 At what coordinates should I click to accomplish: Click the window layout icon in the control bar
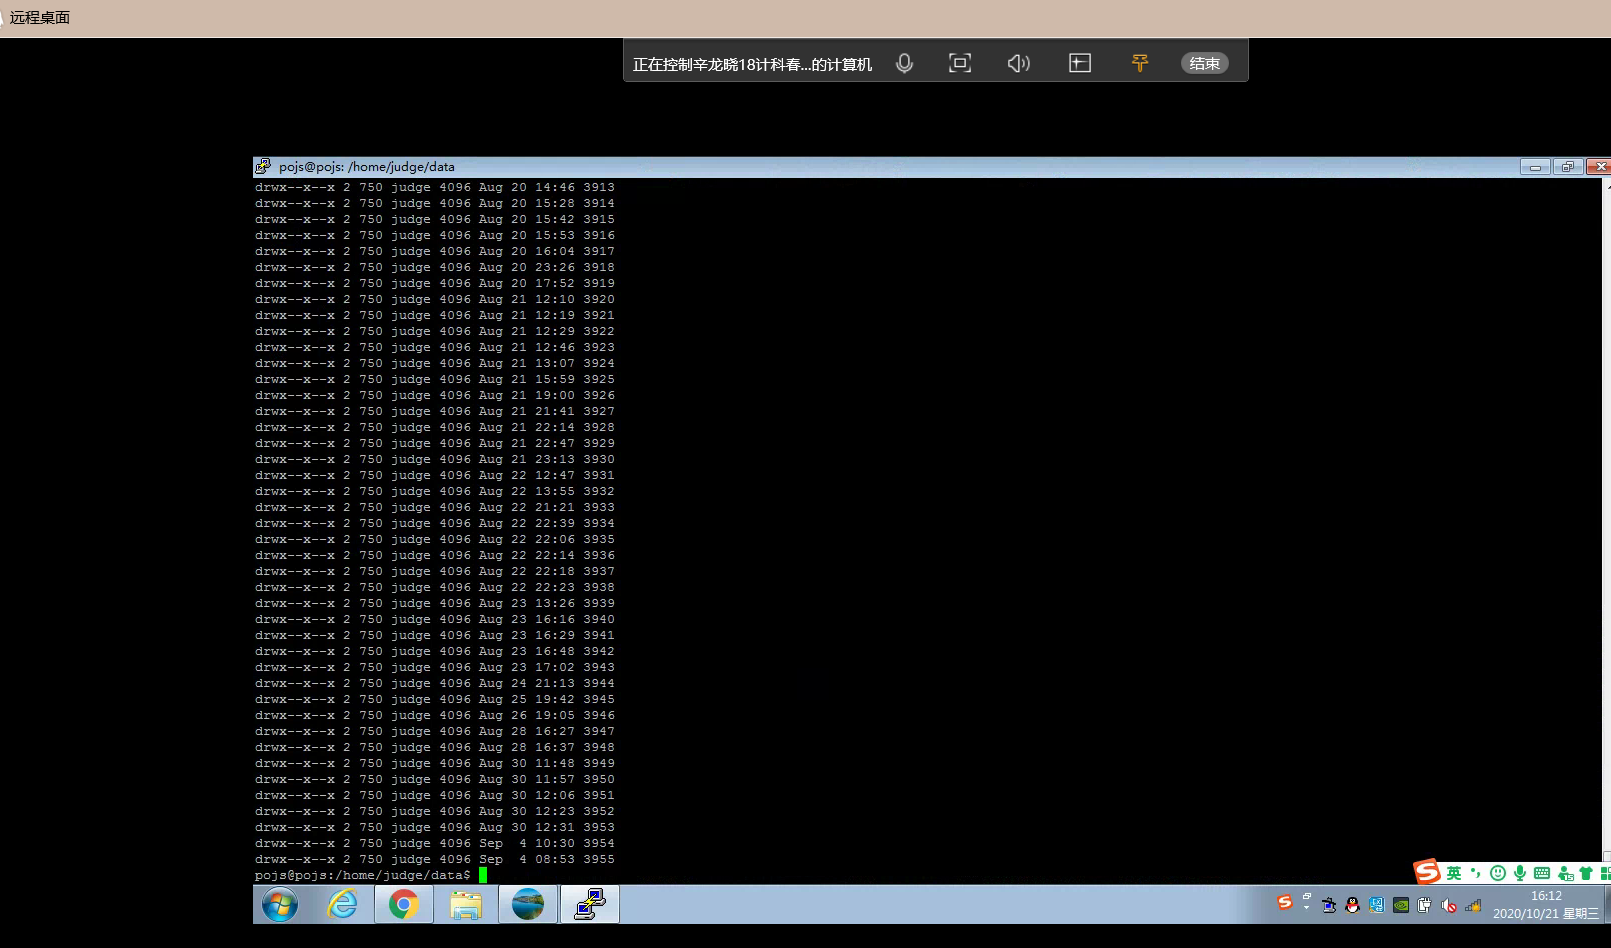coord(1080,63)
